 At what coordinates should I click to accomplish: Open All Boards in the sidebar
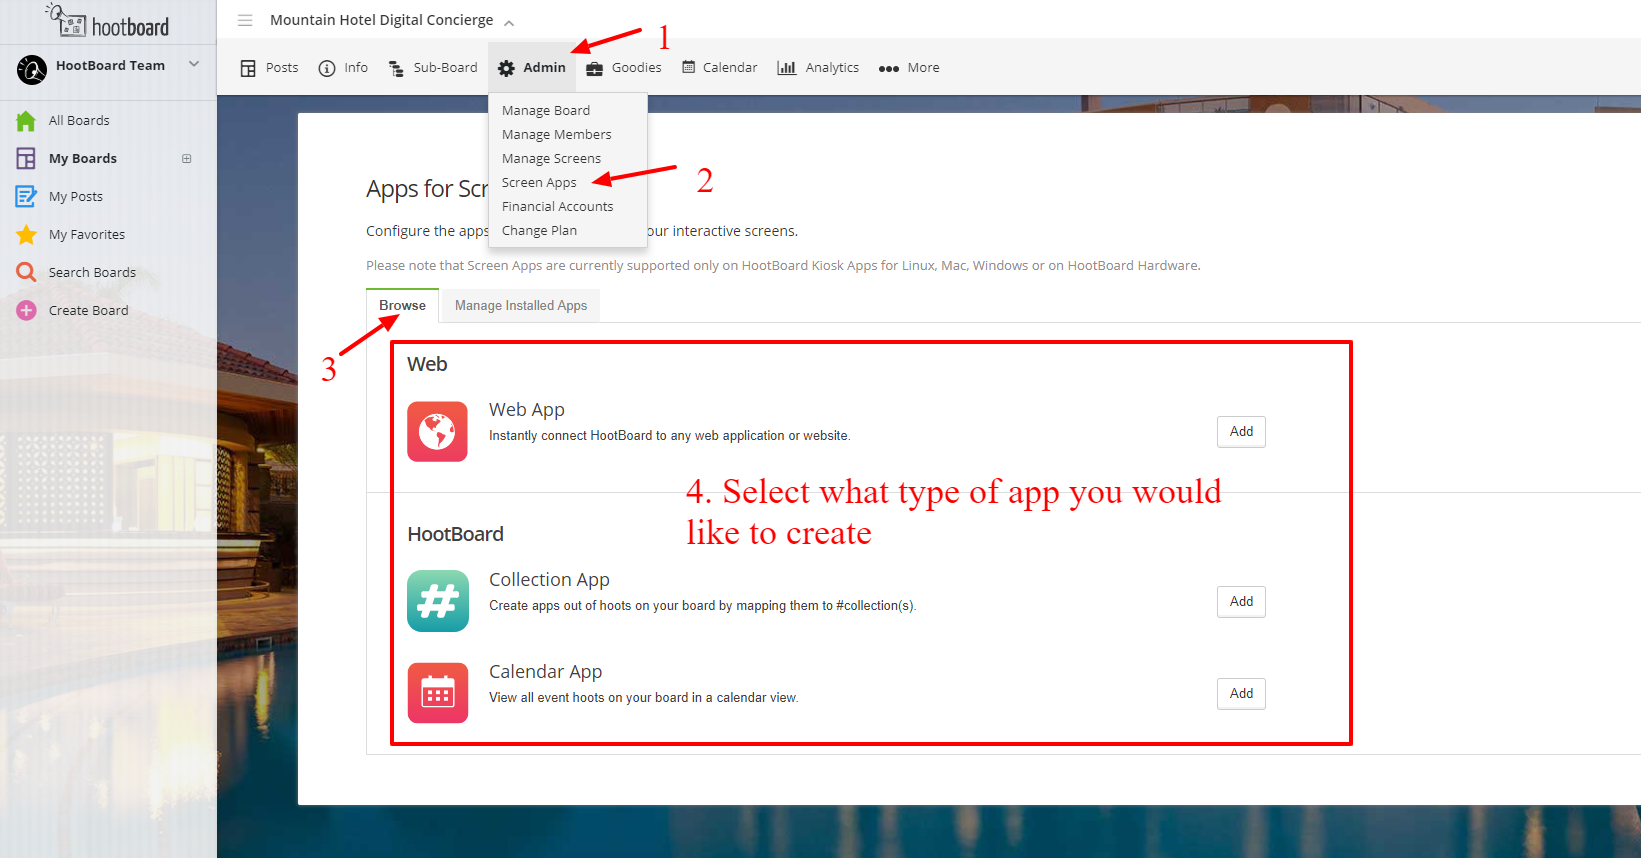79,121
